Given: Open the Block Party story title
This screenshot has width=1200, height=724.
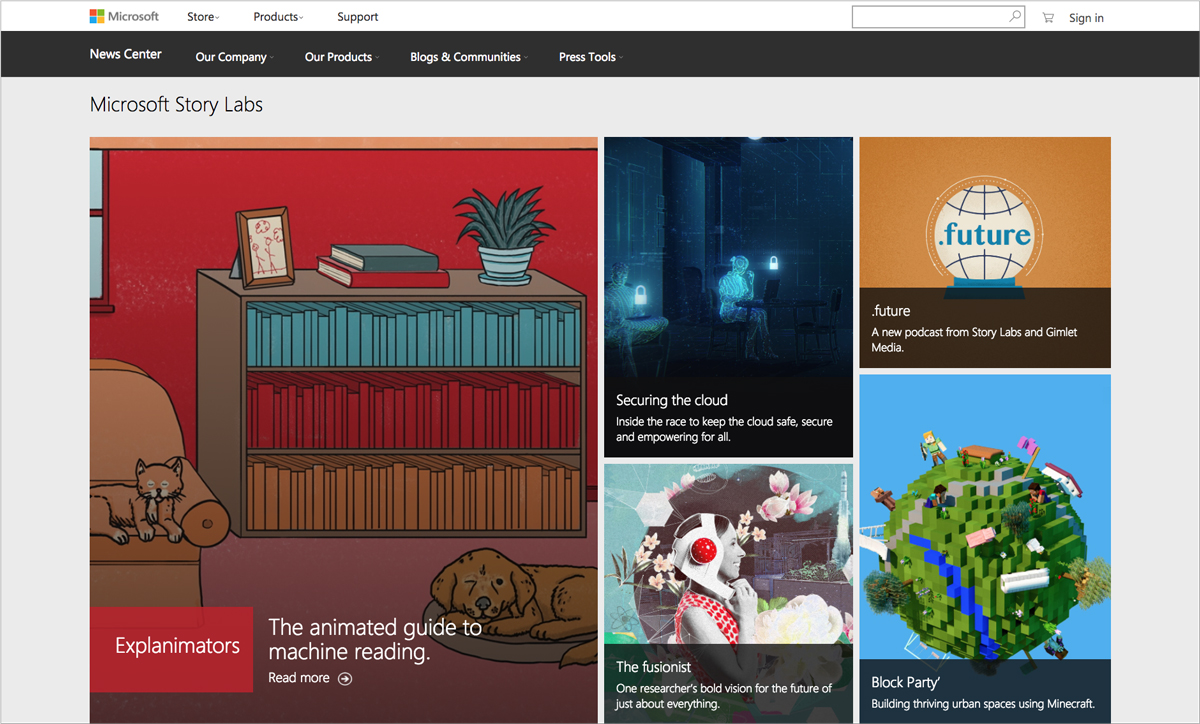Looking at the screenshot, I should tap(905, 682).
